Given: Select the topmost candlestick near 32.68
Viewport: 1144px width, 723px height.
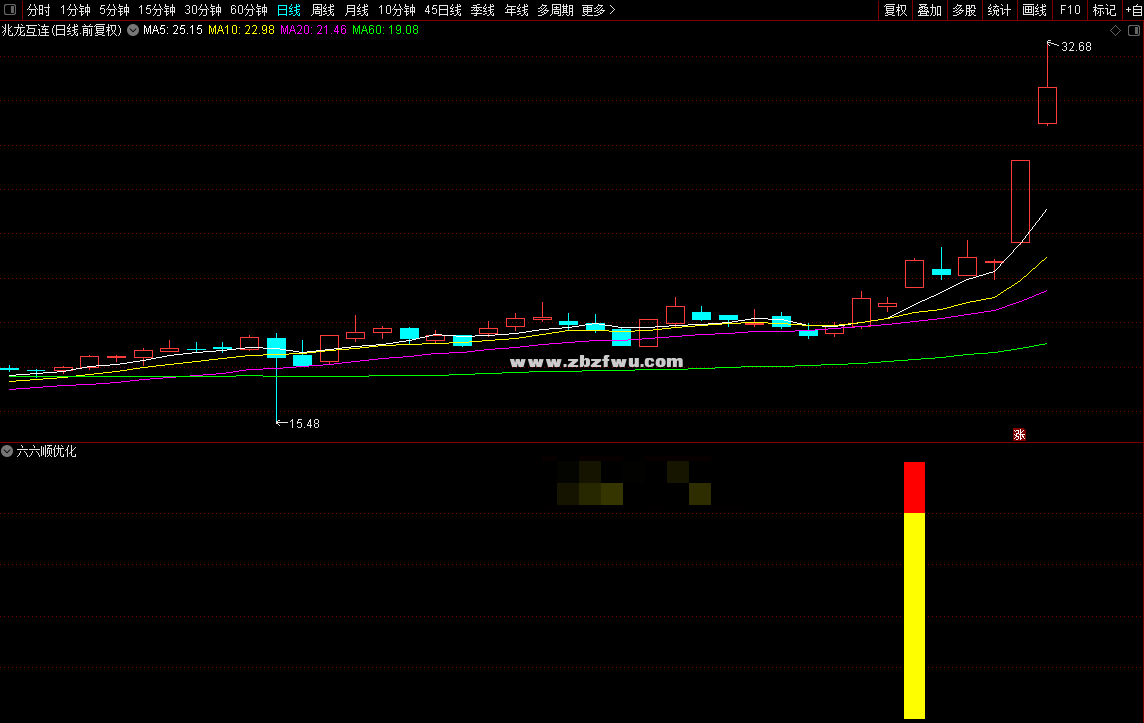Looking at the screenshot, I should (1048, 105).
